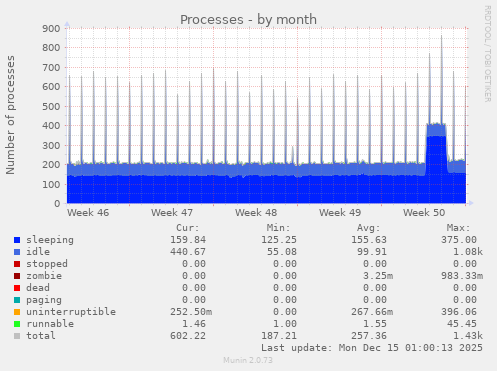Click zombie average value 3.25m
The height and width of the screenshot is (371, 497).
[x=378, y=276]
